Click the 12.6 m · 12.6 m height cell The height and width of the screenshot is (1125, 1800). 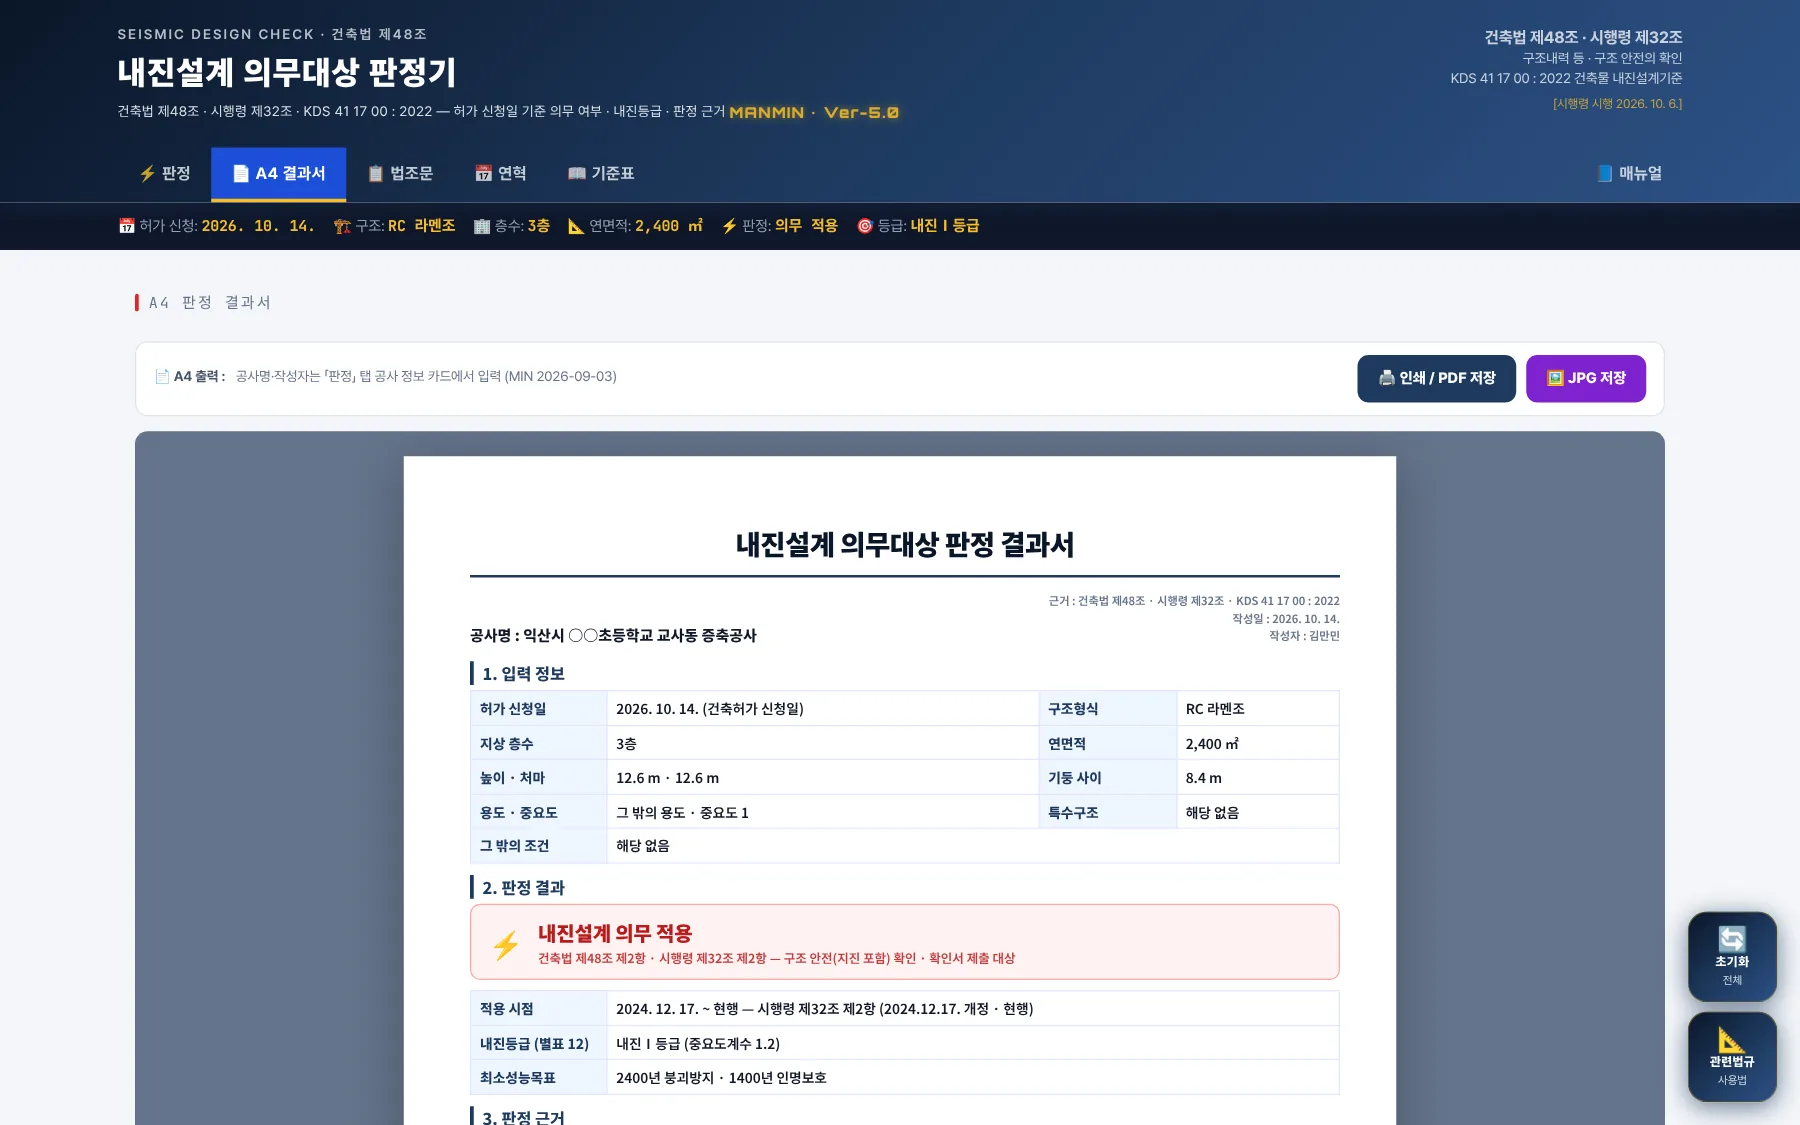point(822,778)
